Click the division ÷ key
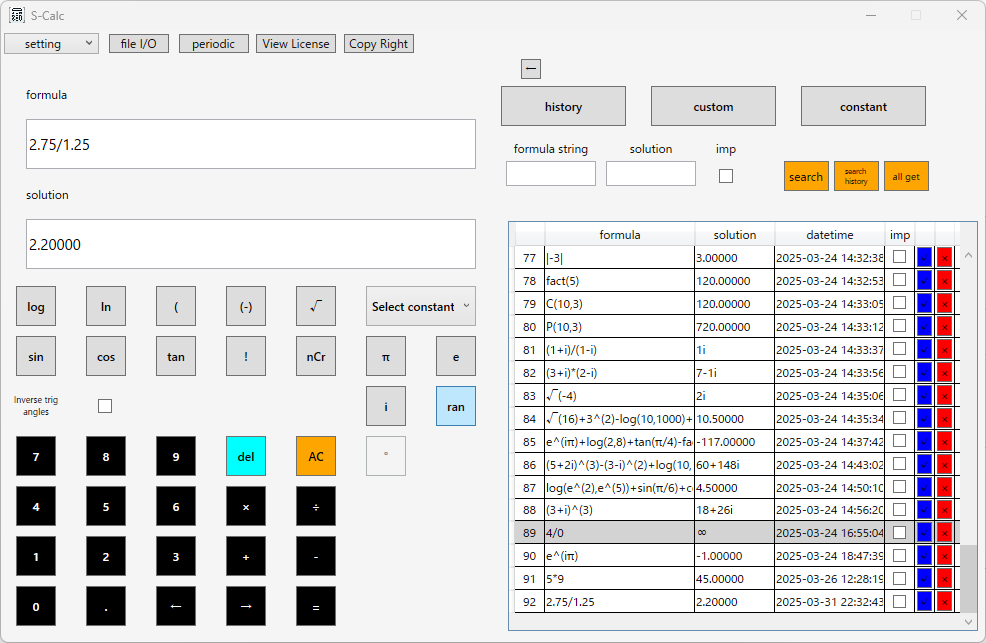This screenshot has width=986, height=643. coord(316,506)
